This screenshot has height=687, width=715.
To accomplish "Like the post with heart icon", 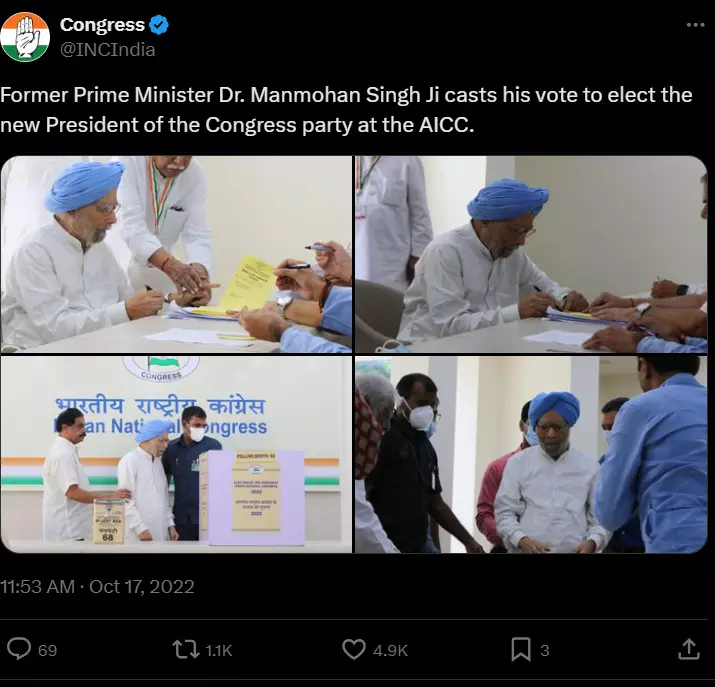I will 354,649.
